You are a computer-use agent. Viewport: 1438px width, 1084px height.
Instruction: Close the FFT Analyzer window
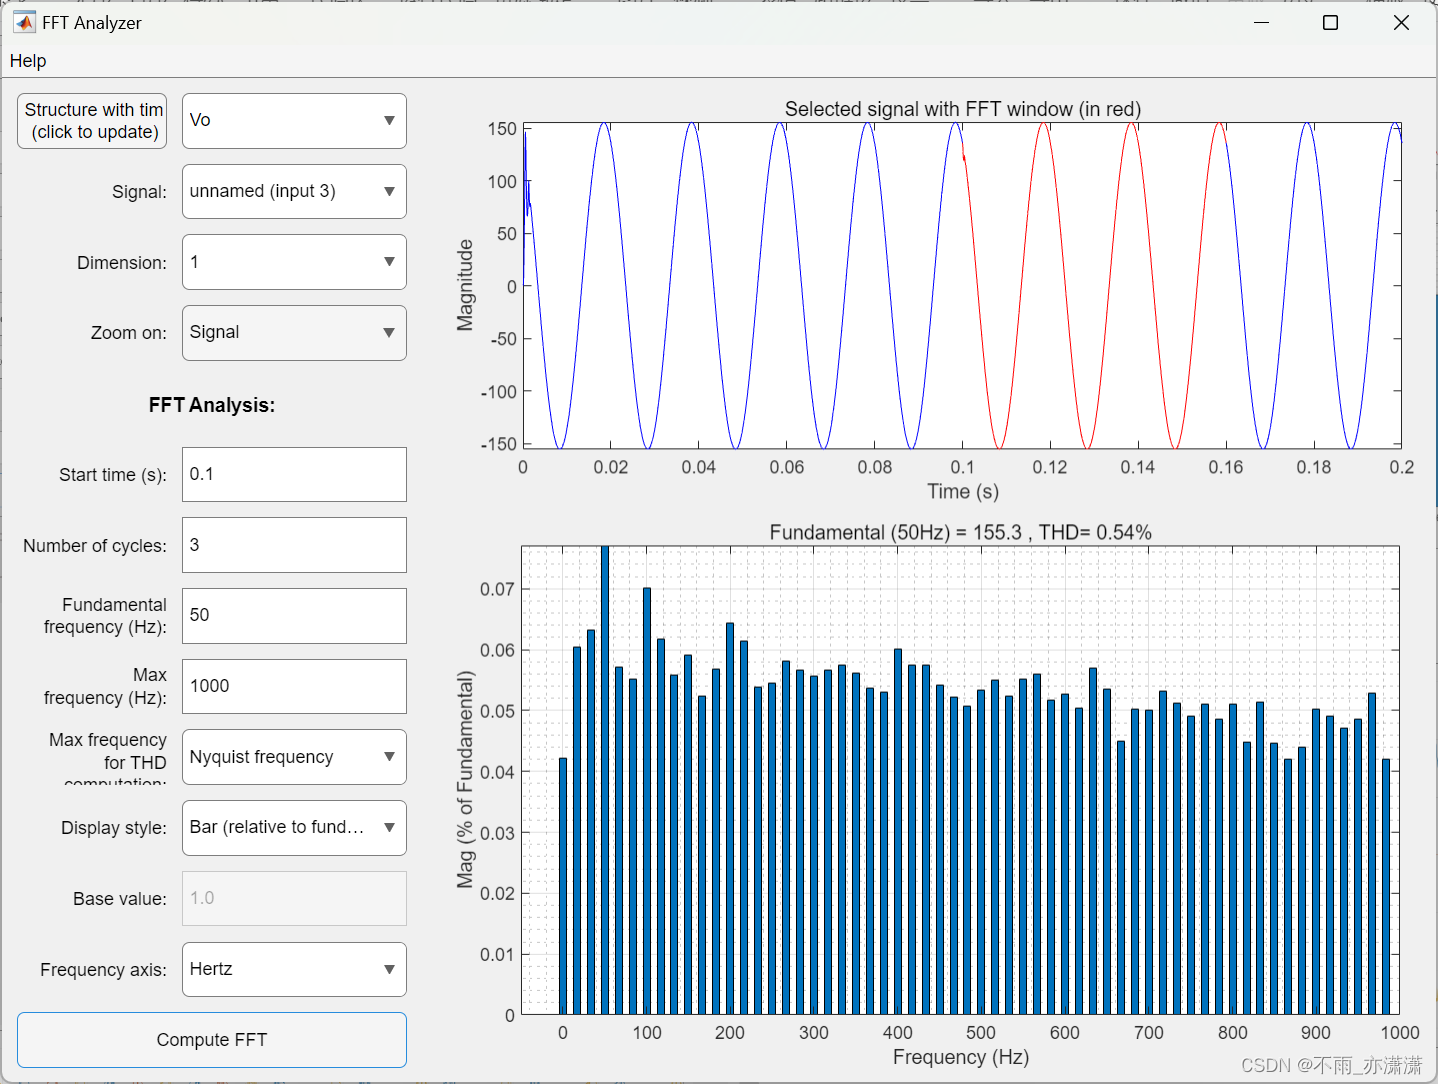[x=1401, y=22]
